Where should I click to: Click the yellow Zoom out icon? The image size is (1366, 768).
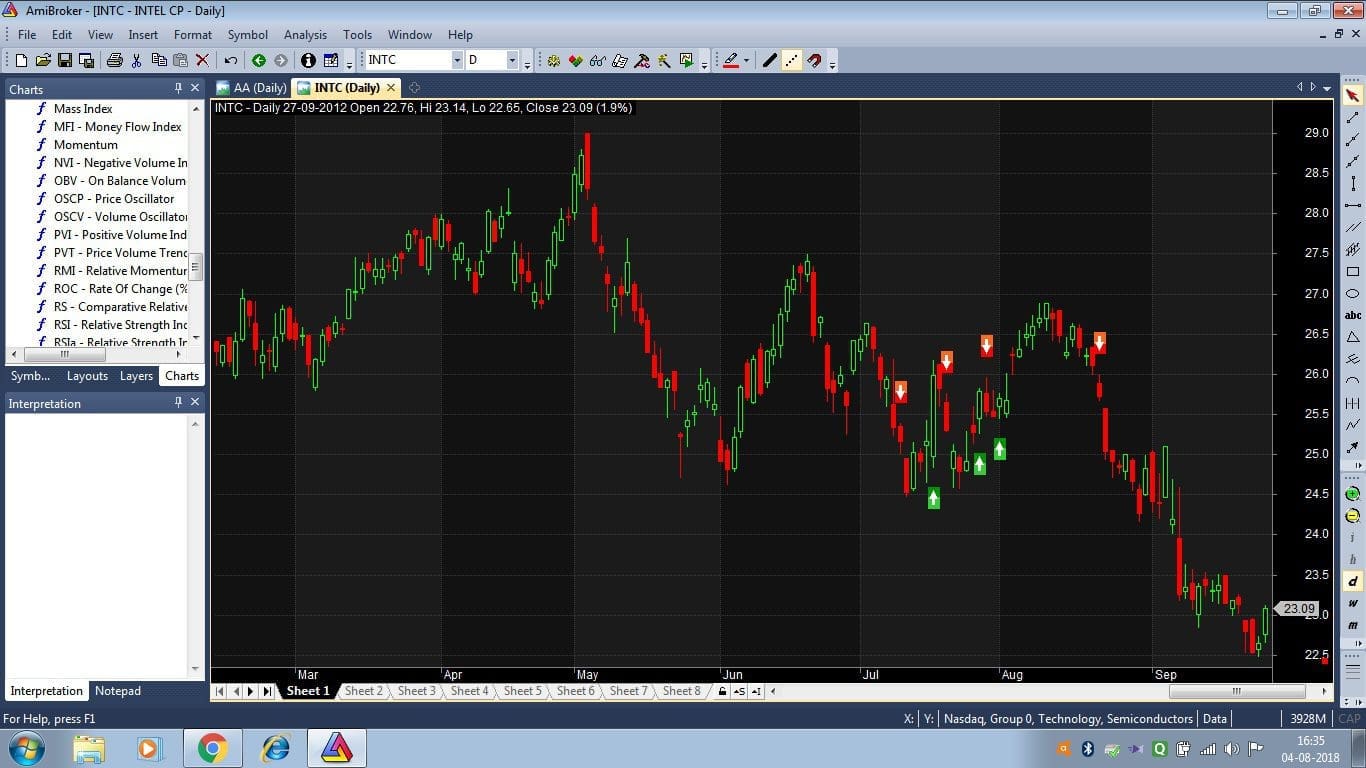[x=1352, y=516]
